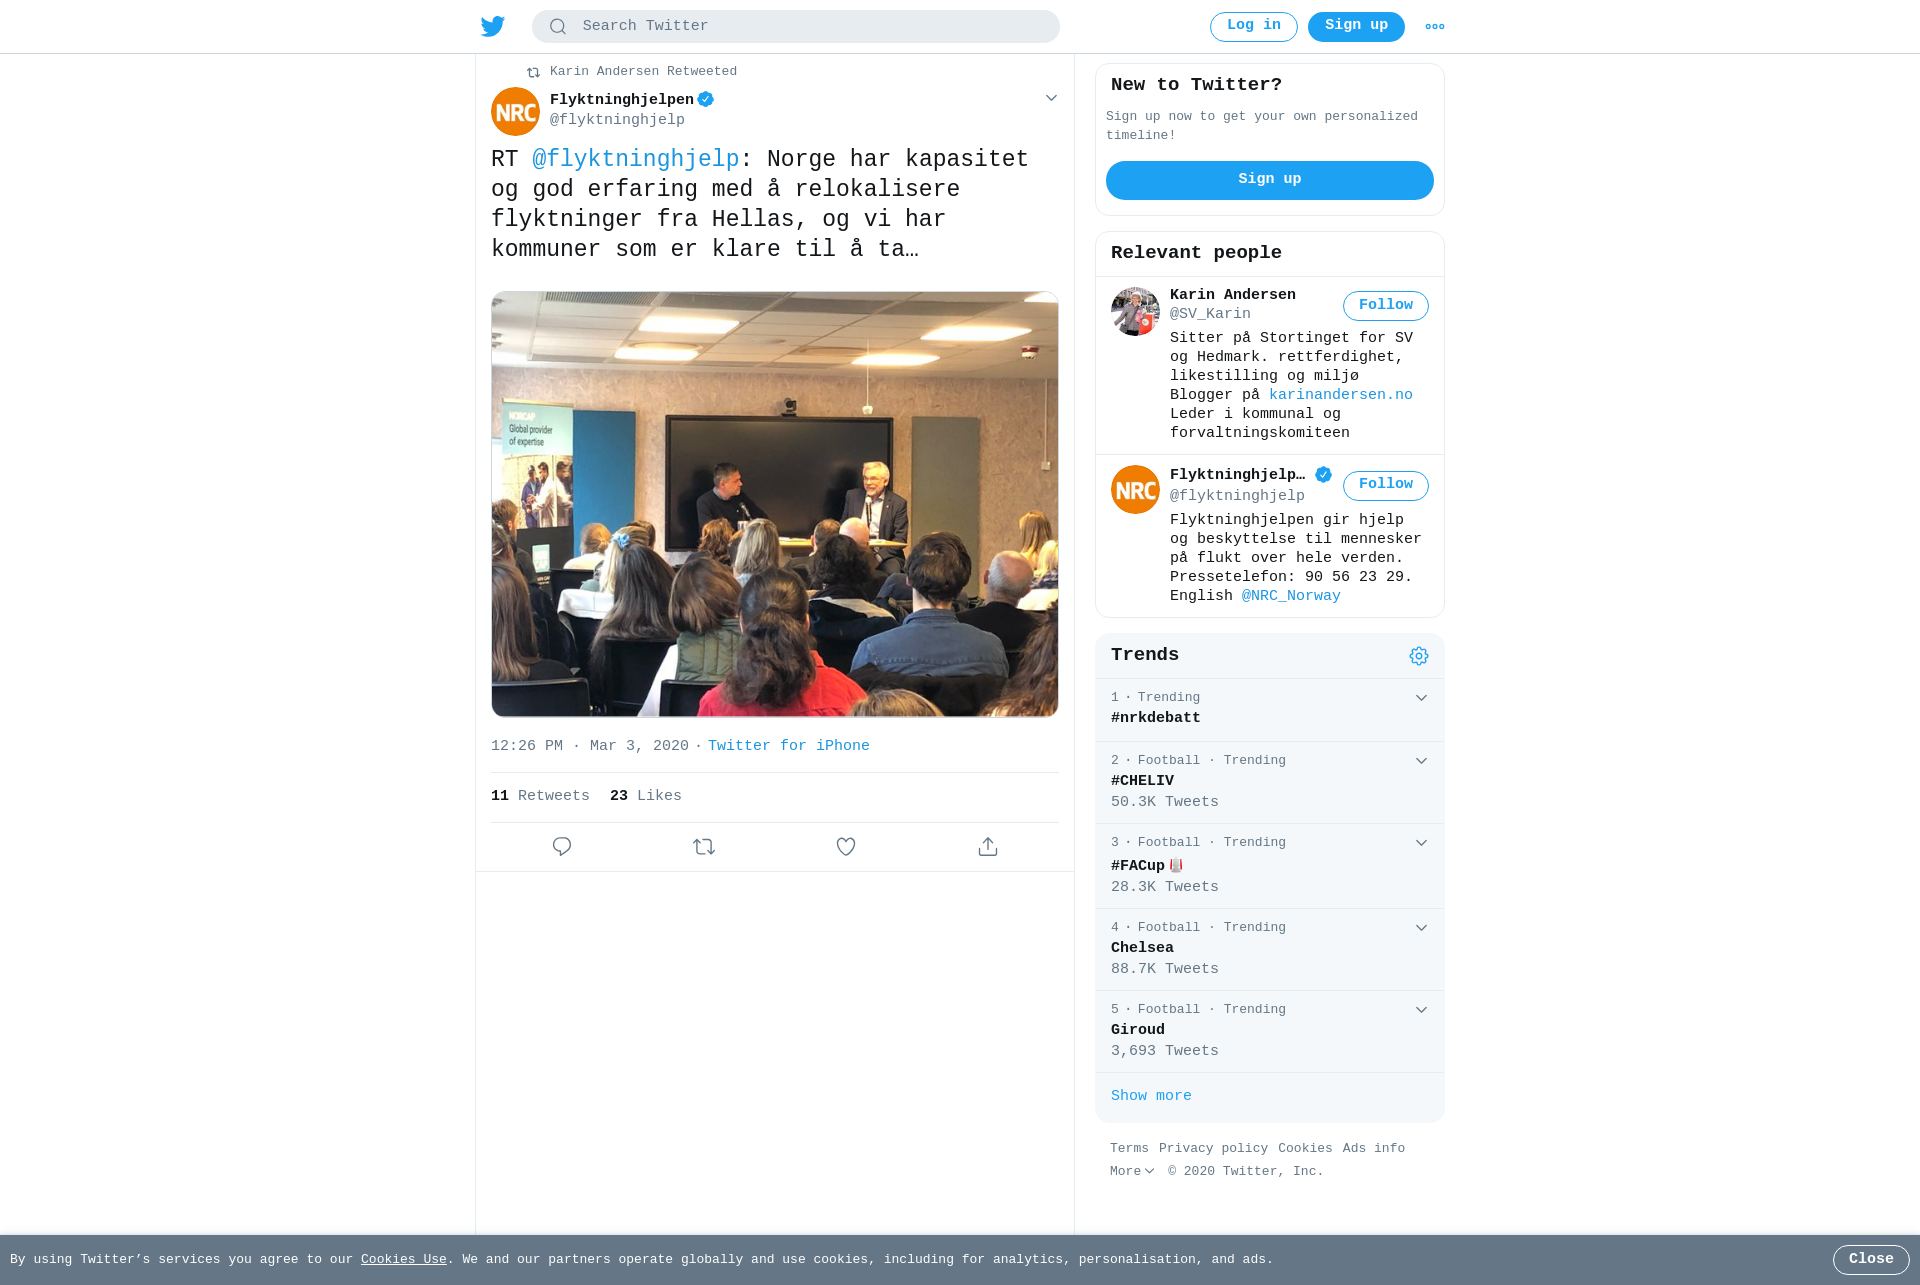Follow the Flyktninghjelpen account
Viewport: 1920px width, 1285px height.
[x=1386, y=485]
